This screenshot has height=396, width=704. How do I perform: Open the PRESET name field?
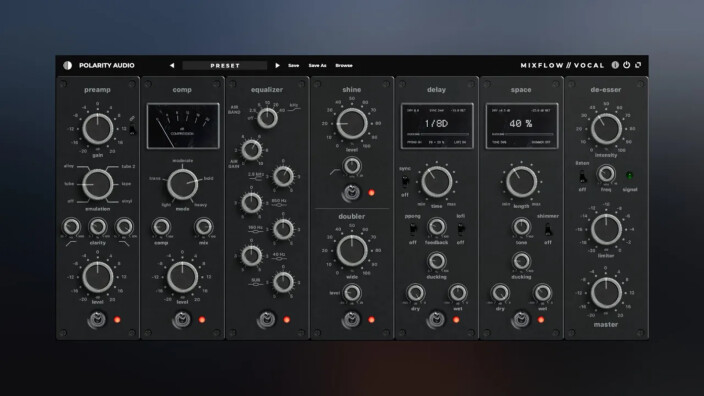tap(225, 66)
